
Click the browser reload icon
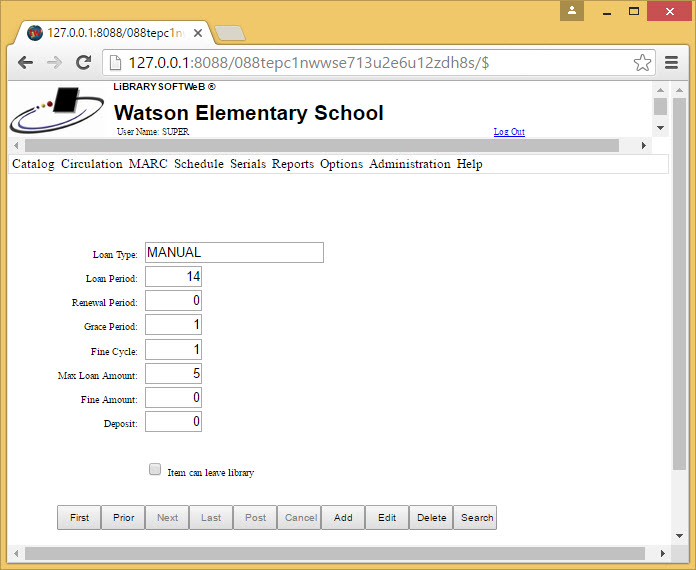coord(84,62)
